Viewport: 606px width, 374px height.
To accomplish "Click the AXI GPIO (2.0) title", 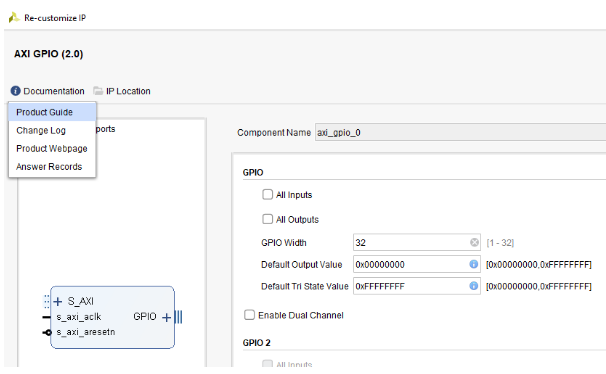I will tap(49, 54).
